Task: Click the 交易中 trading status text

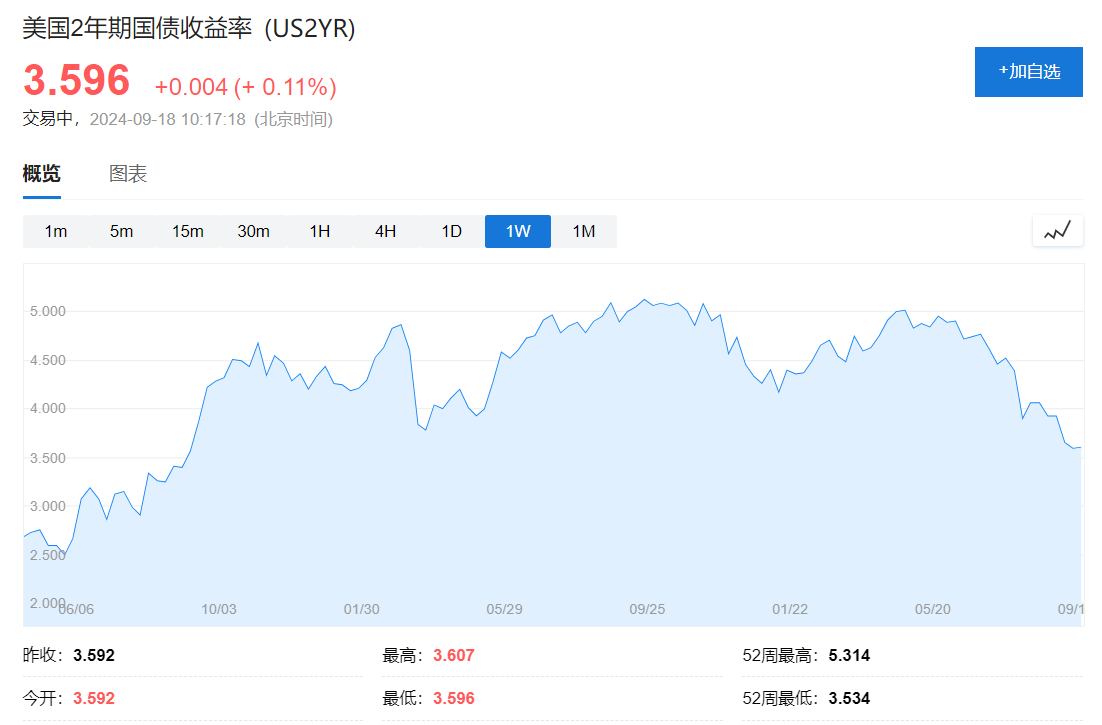Action: [x=48, y=119]
